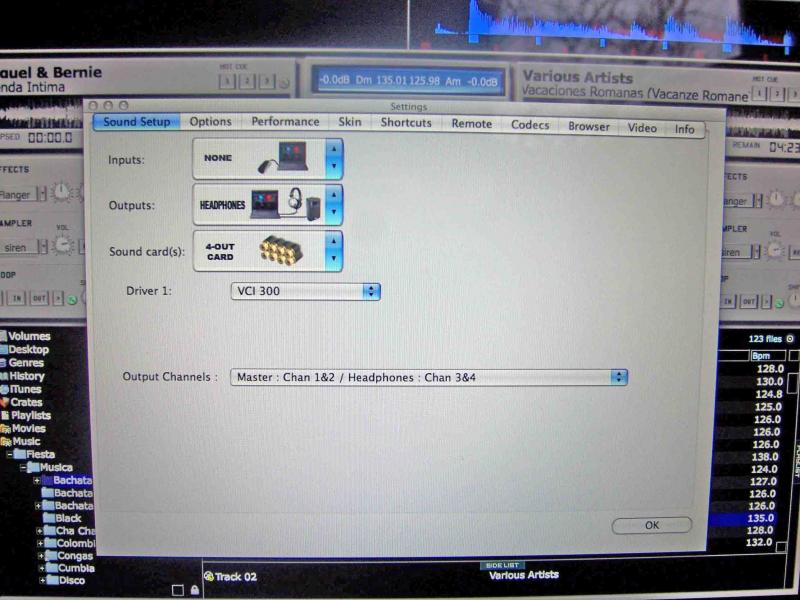Click the left deck sampler VOL knob
This screenshot has height=600, width=800.
click(x=63, y=245)
